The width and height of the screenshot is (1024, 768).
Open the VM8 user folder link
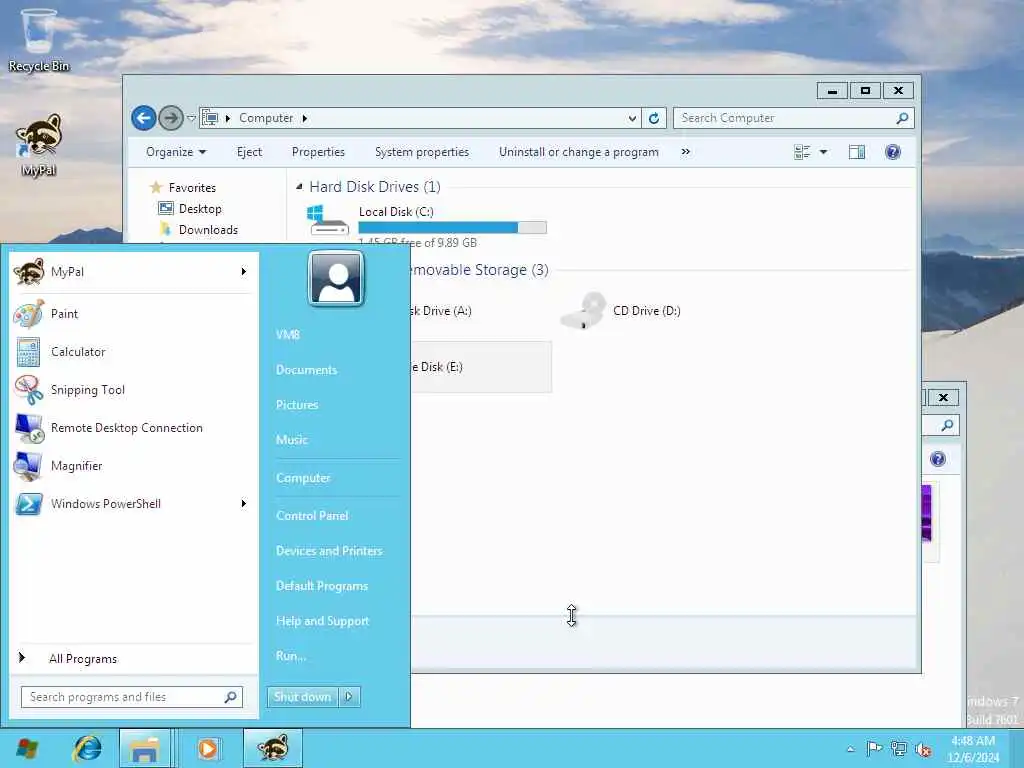click(x=287, y=335)
